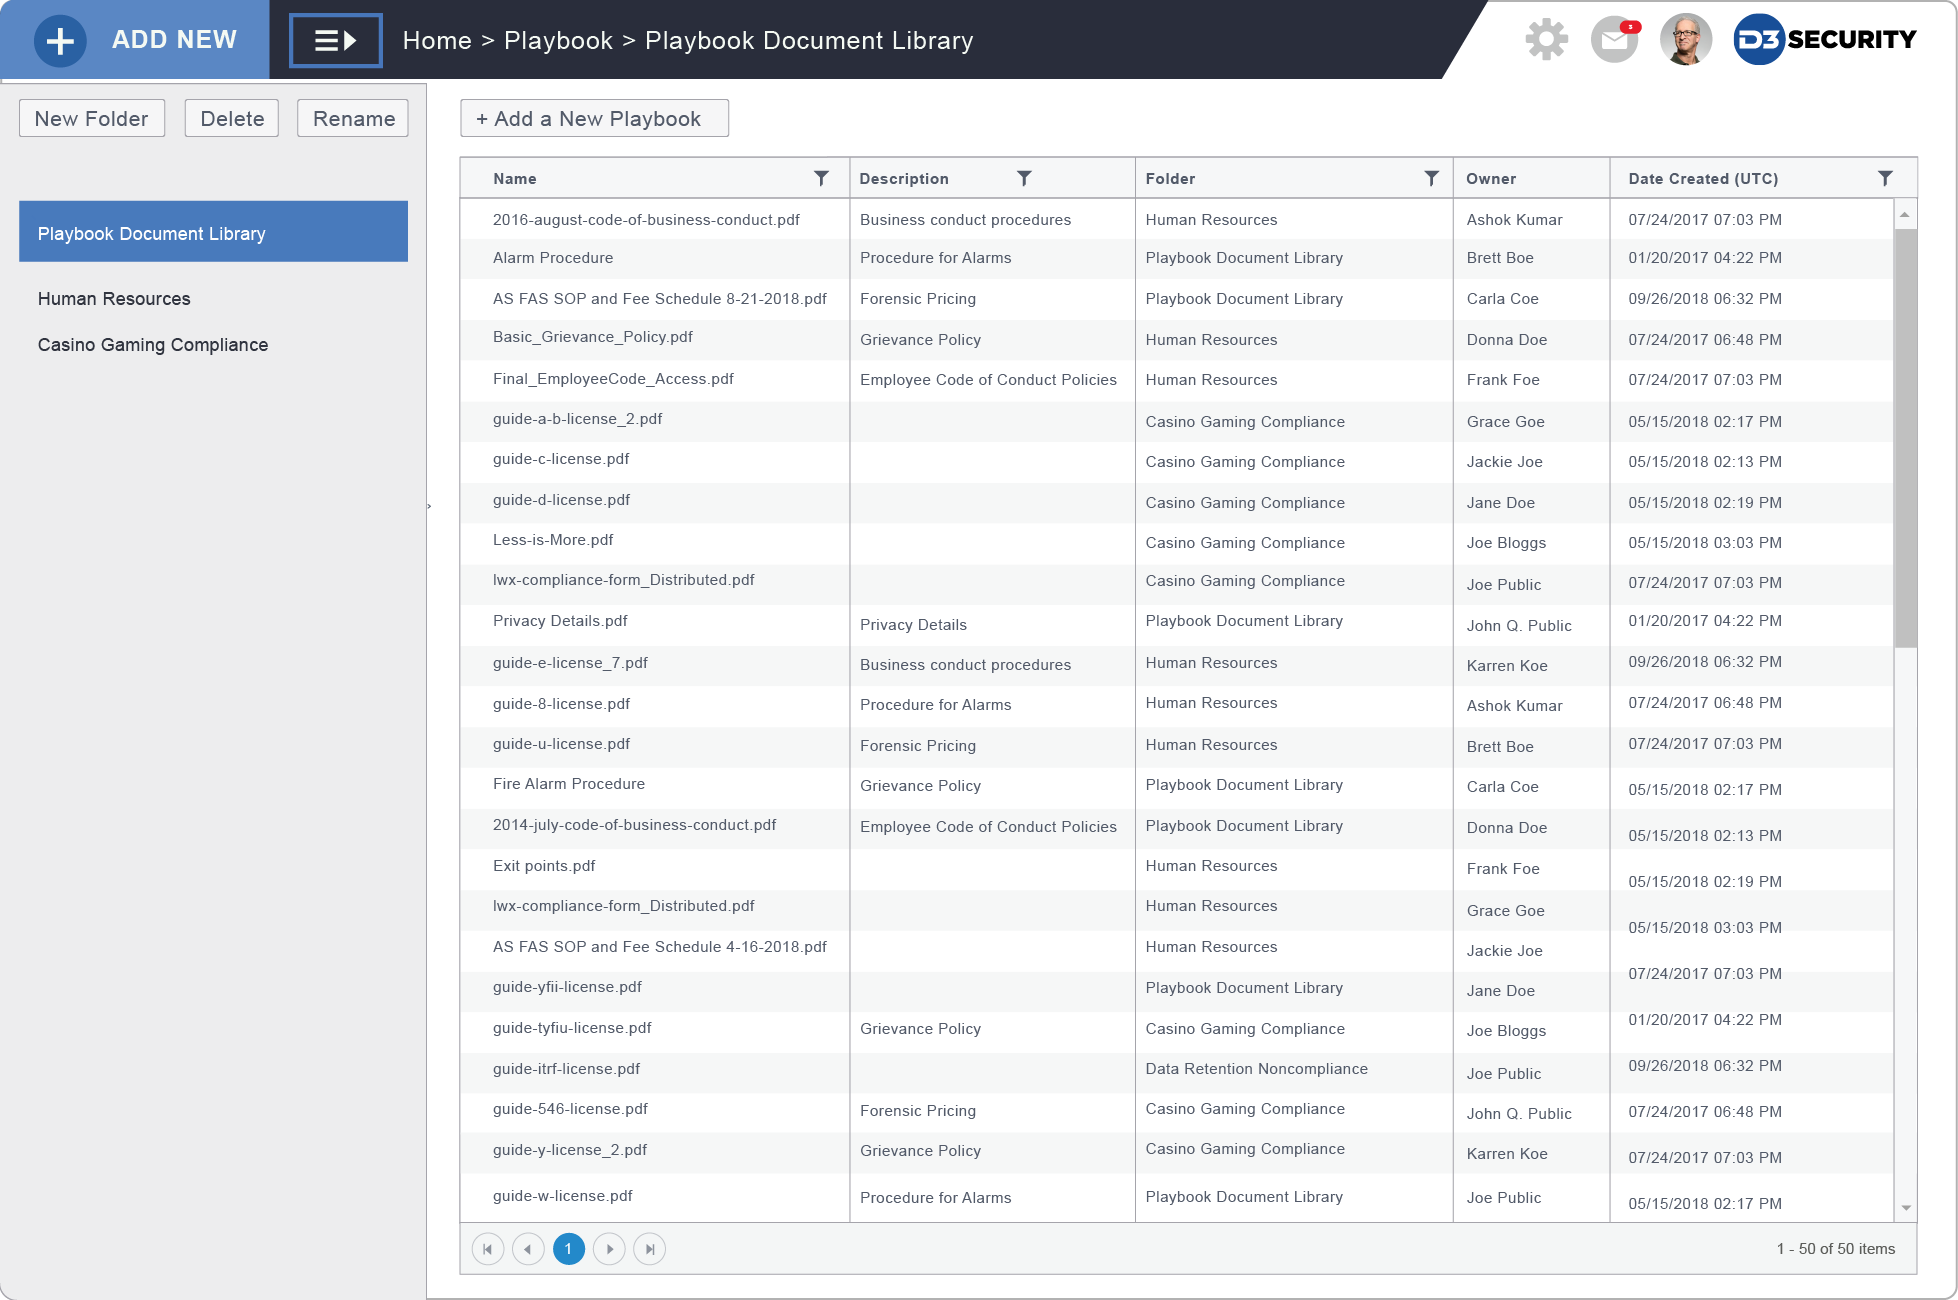Click the Add New plus icon
This screenshot has width=1958, height=1300.
tap(60, 41)
